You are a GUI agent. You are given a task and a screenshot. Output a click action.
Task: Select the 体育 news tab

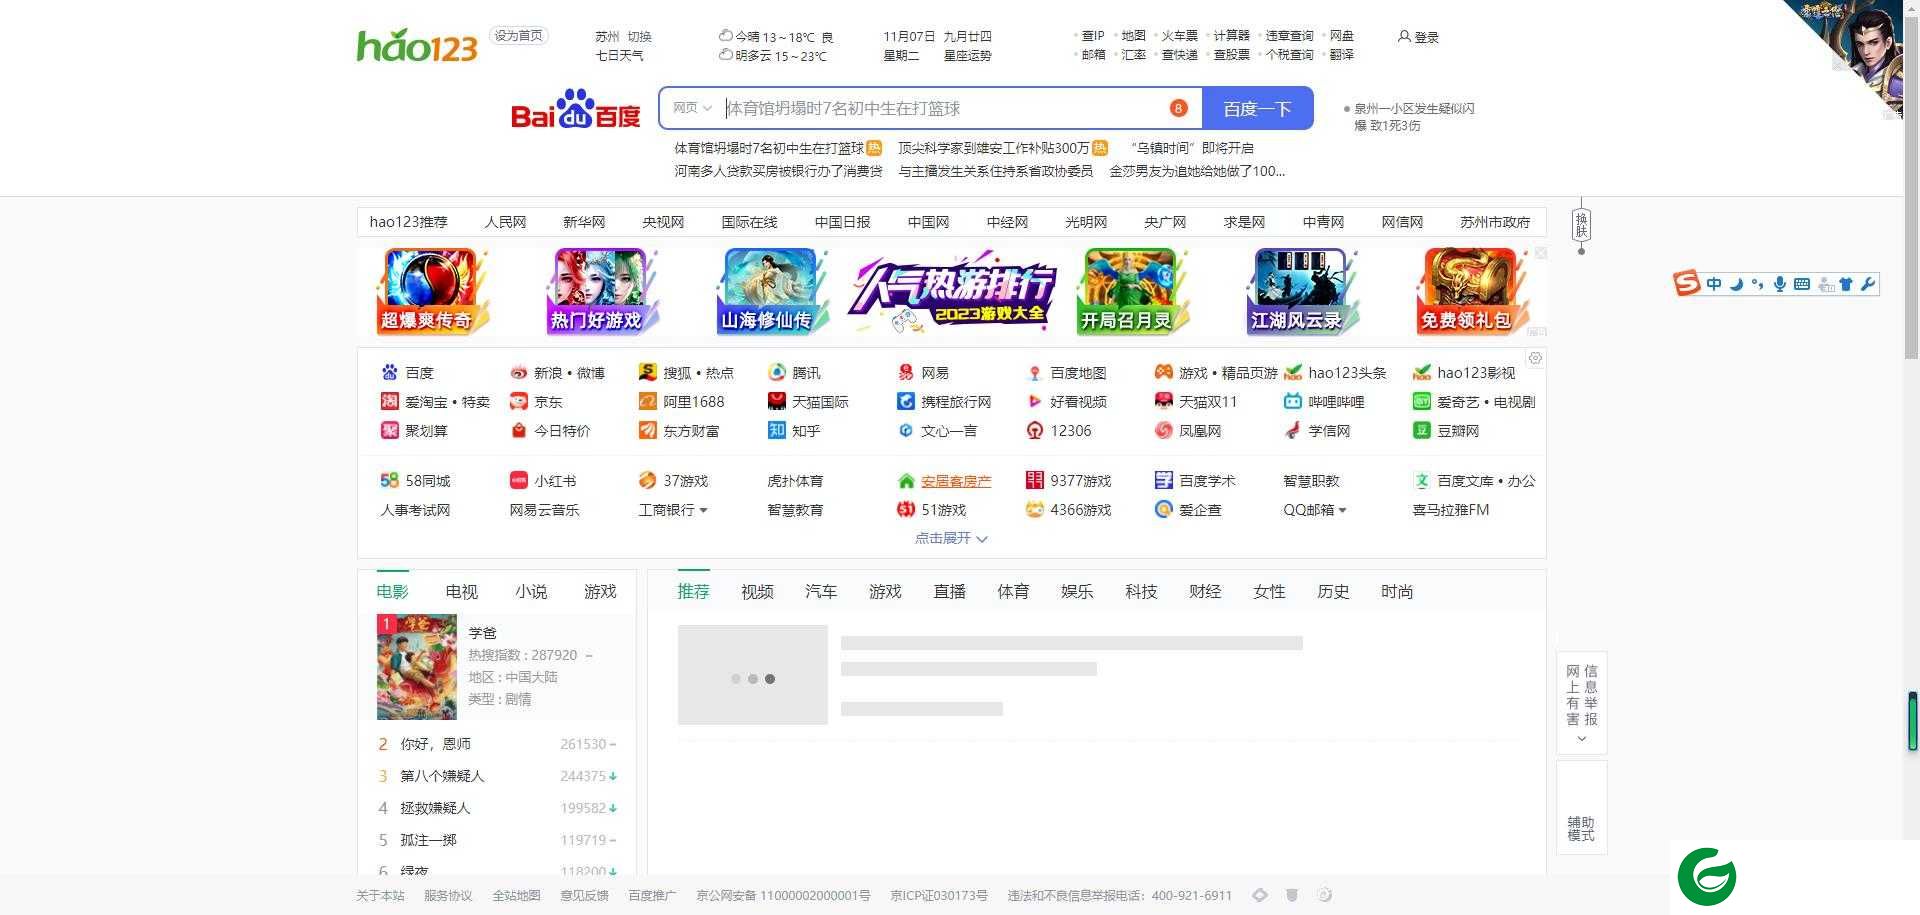coord(1013,591)
